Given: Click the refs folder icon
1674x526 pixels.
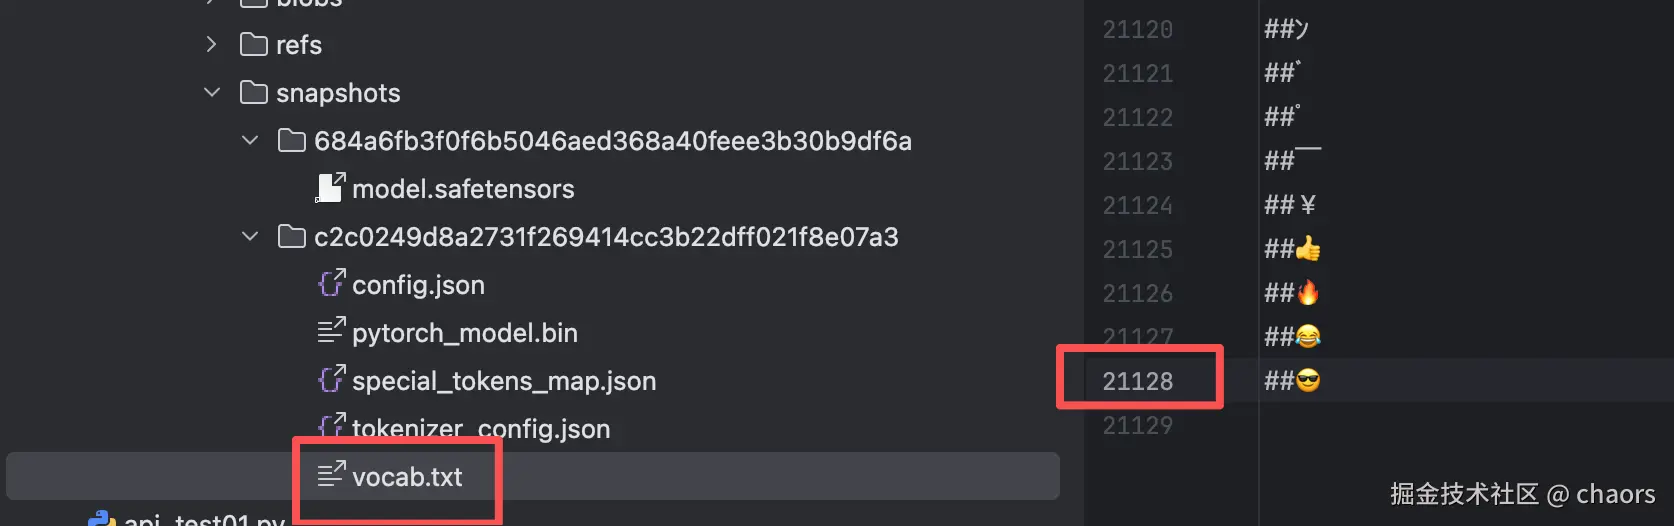Looking at the screenshot, I should [254, 45].
